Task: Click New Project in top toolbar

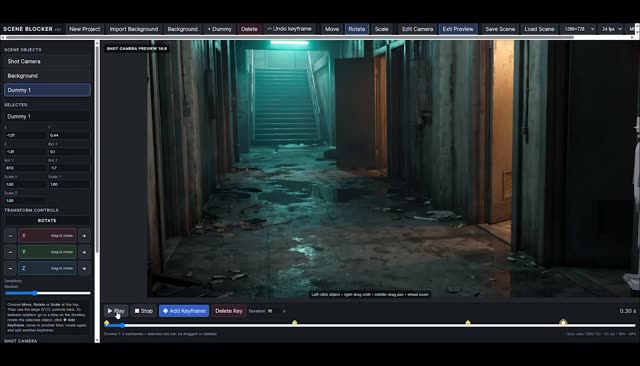Action: [x=84, y=29]
